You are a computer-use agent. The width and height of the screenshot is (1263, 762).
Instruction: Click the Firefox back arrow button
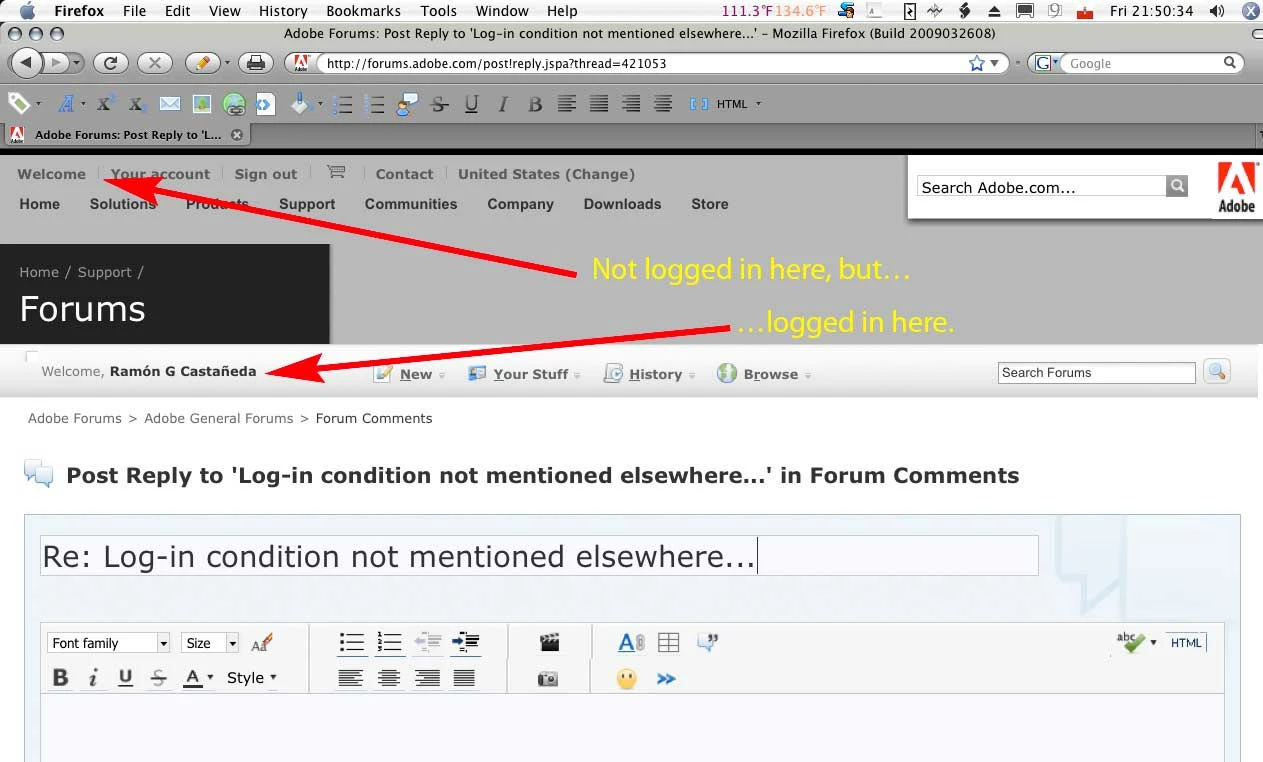pyautogui.click(x=26, y=63)
